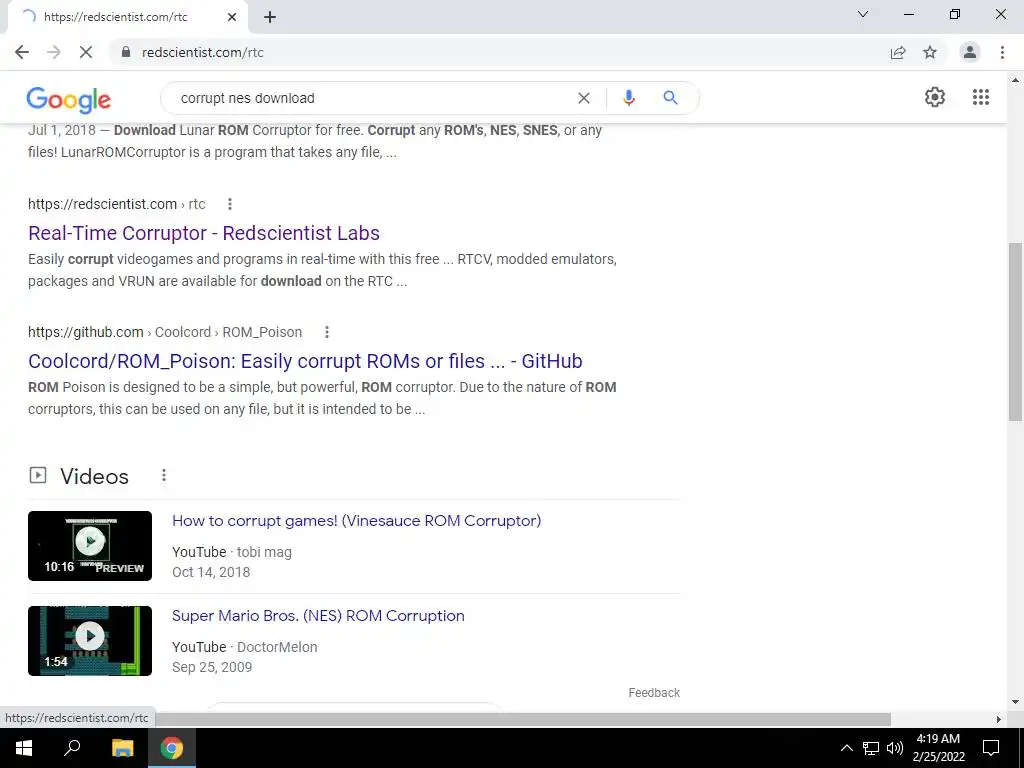The image size is (1024, 768).
Task: Share this page icon in address bar
Action: click(x=898, y=52)
